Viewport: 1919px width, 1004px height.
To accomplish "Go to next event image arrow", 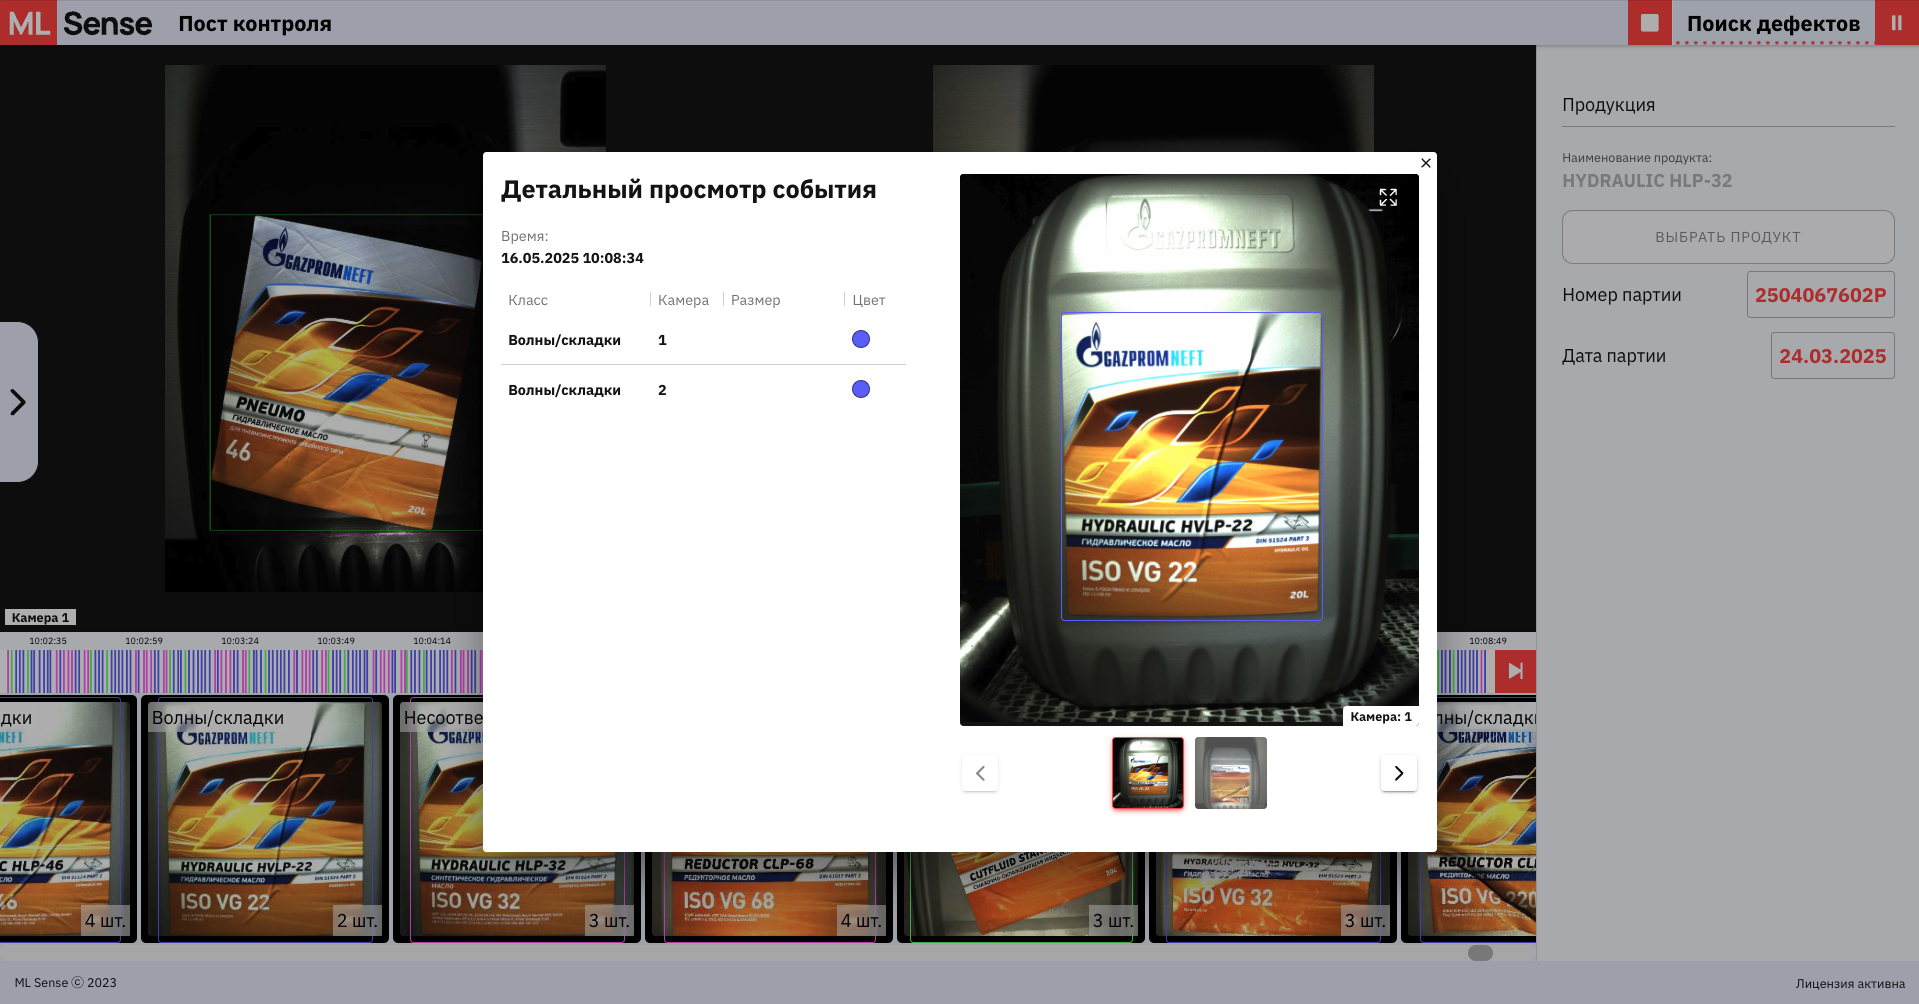I will click(x=1399, y=773).
